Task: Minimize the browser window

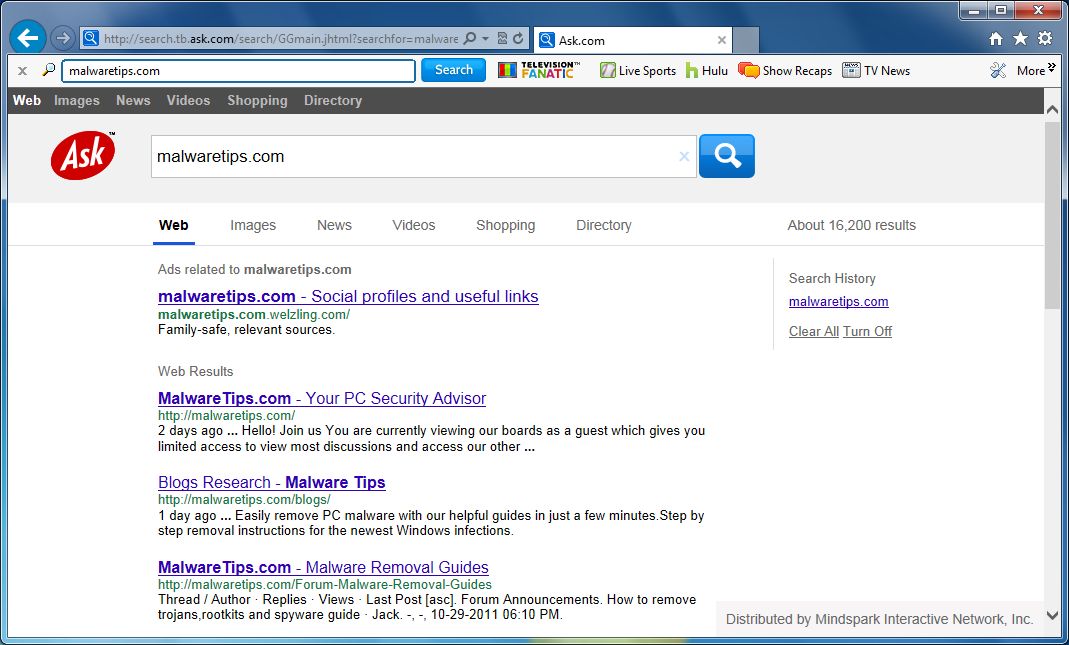Action: click(974, 10)
